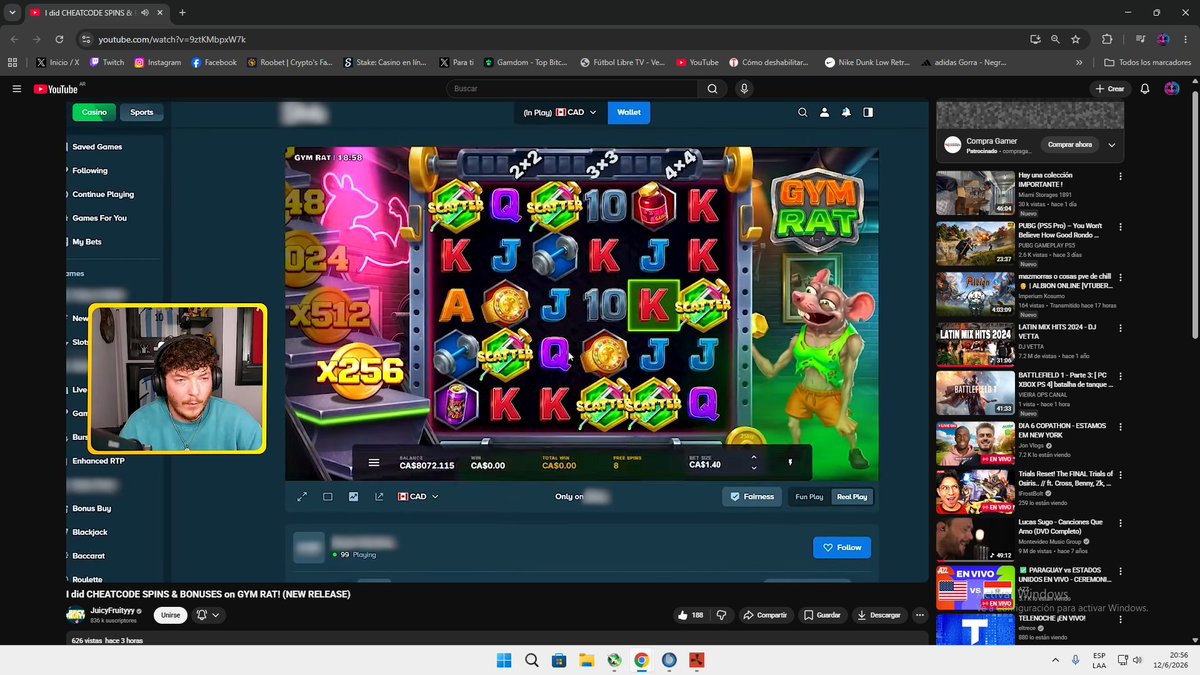Switch to Fun Play mode
This screenshot has width=1200, height=675.
[809, 496]
